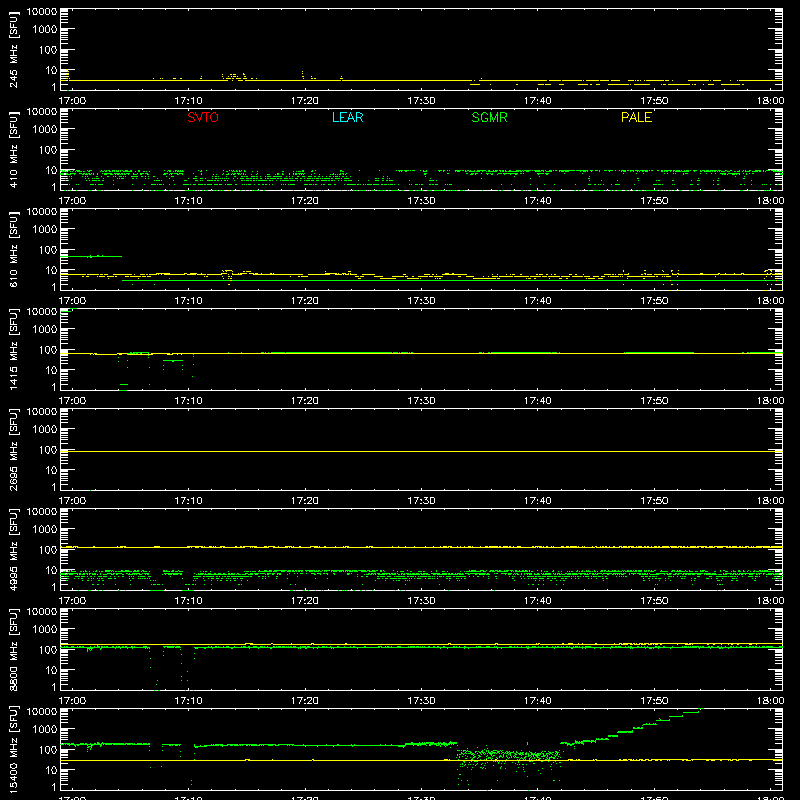Screen dimensions: 800x800
Task: Click the green SGMR station label
Action: 489,117
